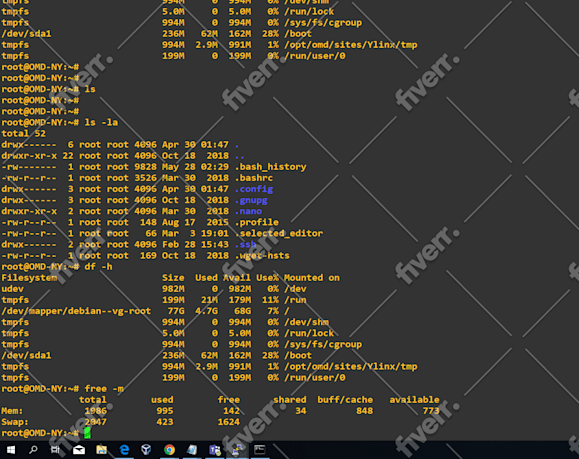
Task: Click the 'Mounted on' column header
Action: tap(312, 278)
